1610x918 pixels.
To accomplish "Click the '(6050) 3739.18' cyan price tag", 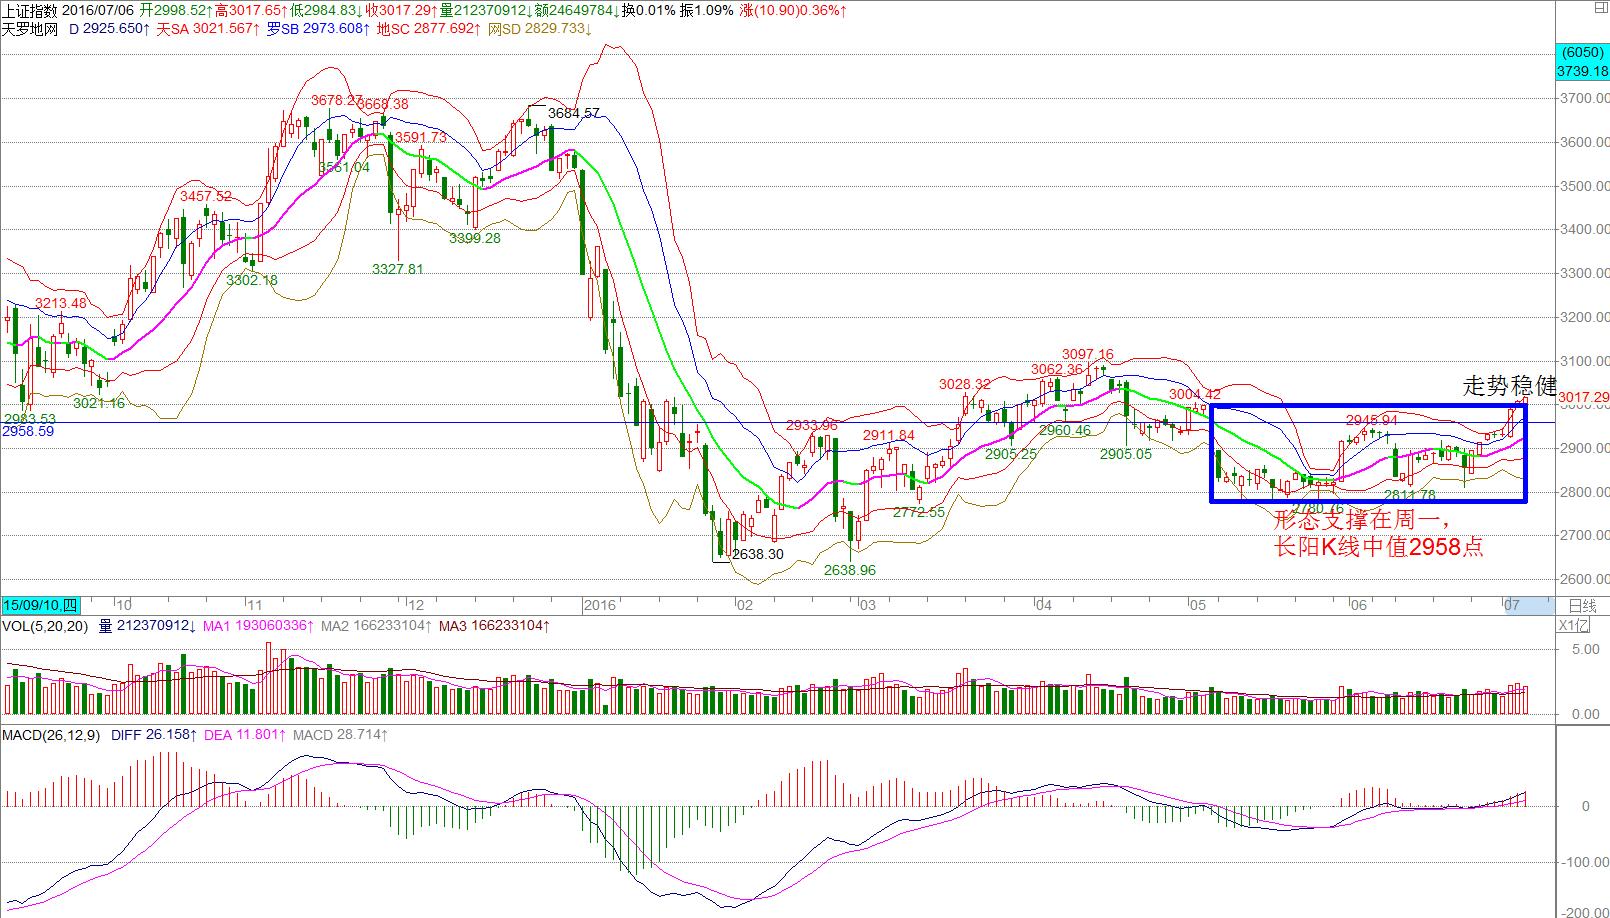I will [x=1583, y=62].
